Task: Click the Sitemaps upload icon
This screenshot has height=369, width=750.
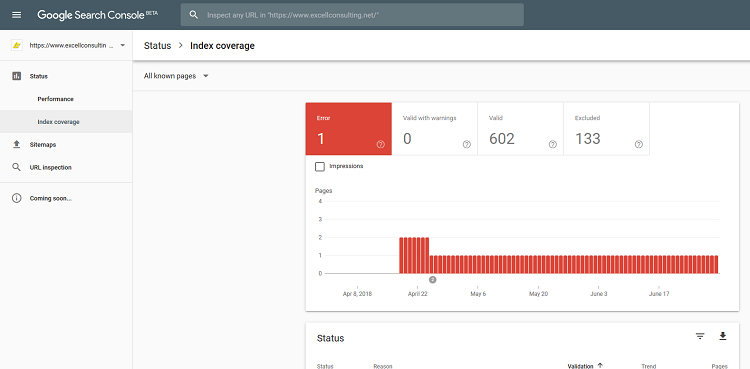Action: tap(17, 145)
